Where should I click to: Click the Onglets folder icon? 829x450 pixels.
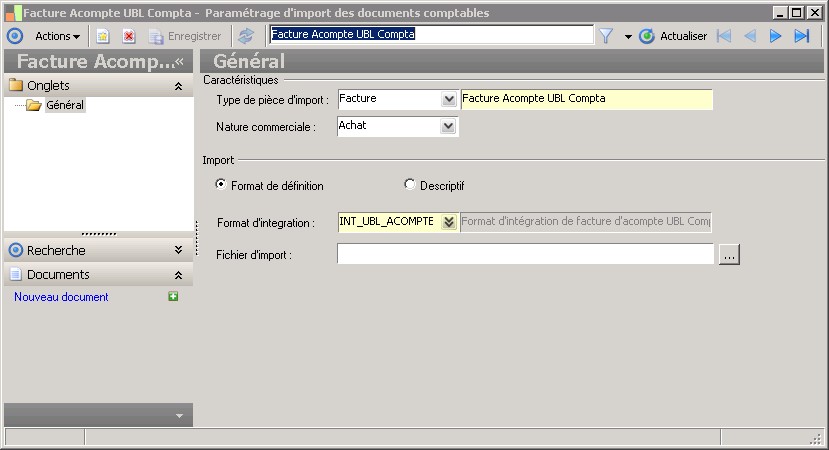[x=16, y=85]
